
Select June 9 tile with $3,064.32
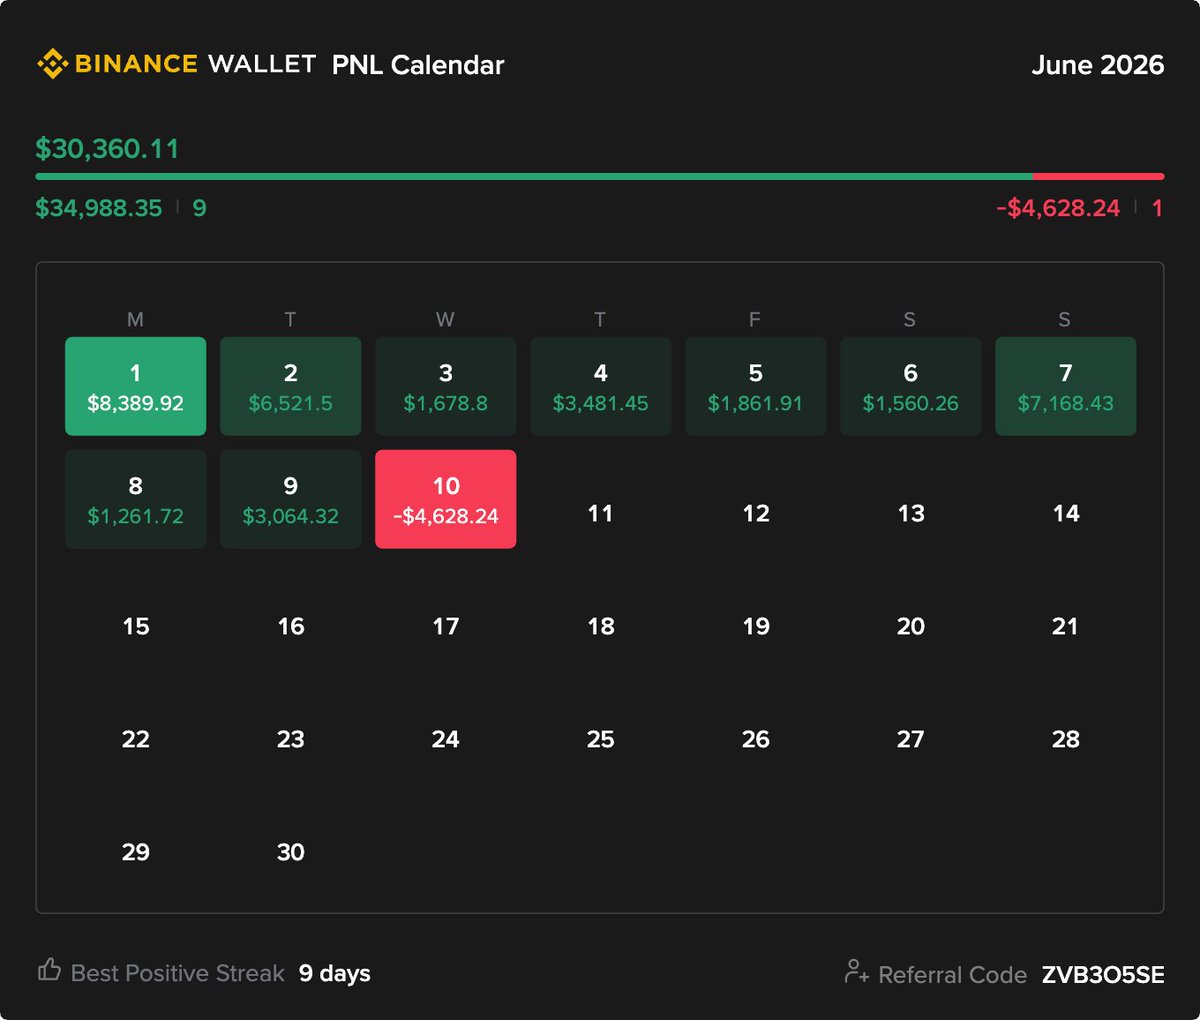pos(291,499)
